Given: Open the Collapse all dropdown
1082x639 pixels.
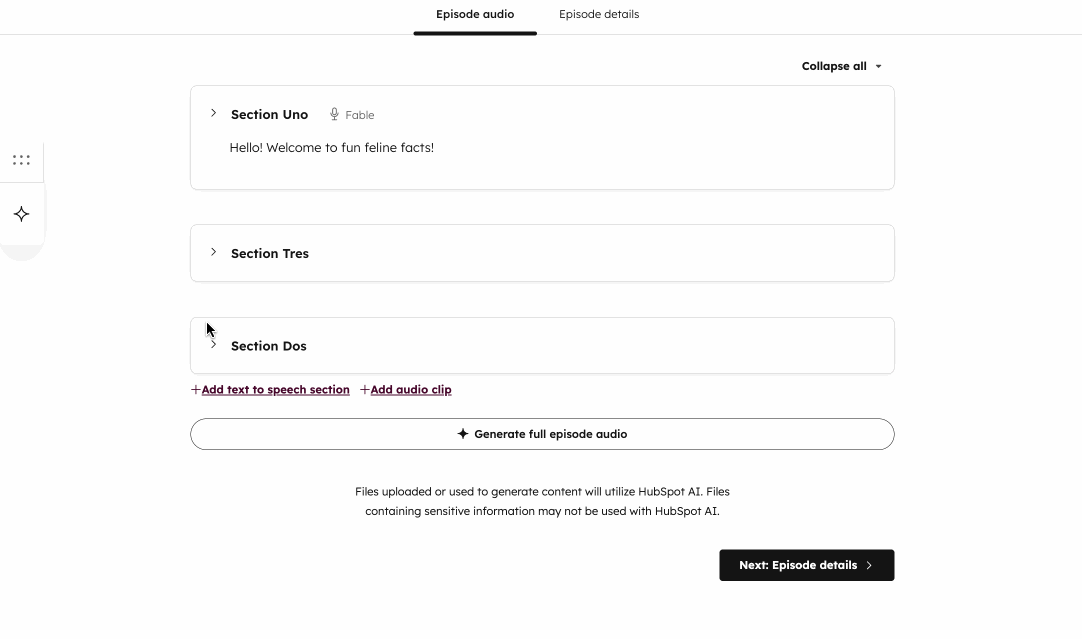Looking at the screenshot, I should (x=841, y=66).
